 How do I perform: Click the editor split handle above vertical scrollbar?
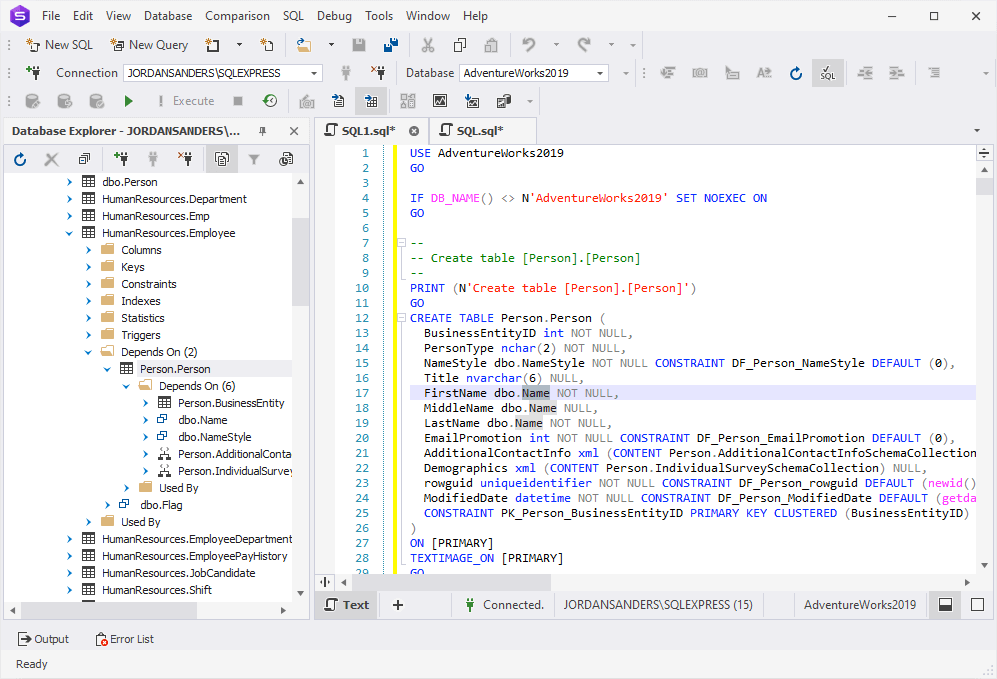pos(984,153)
